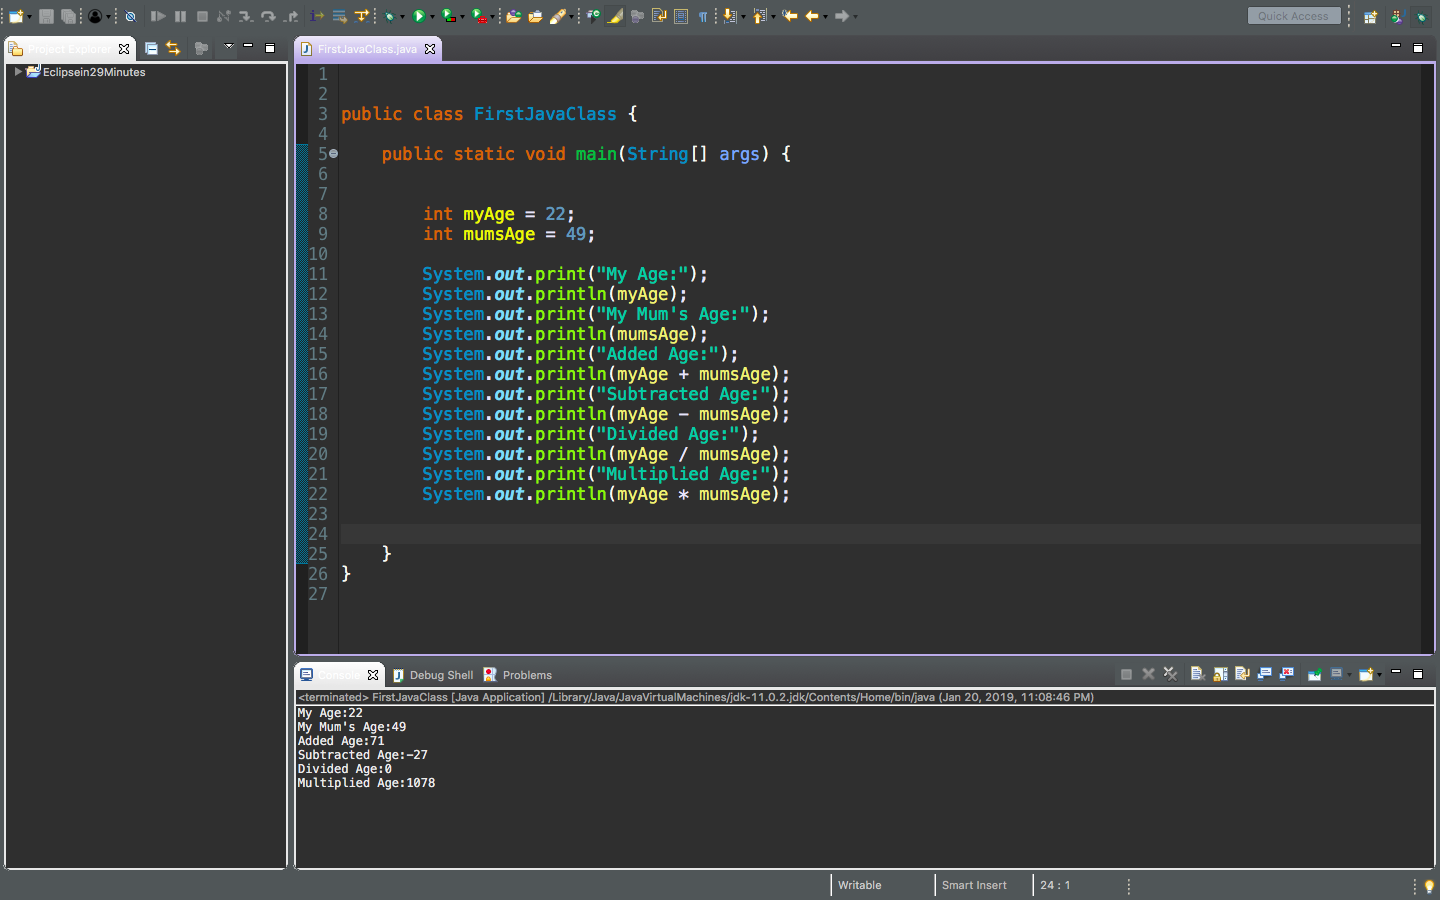Click line 24 in the code editor
This screenshot has height=900, width=1440.
(880, 534)
